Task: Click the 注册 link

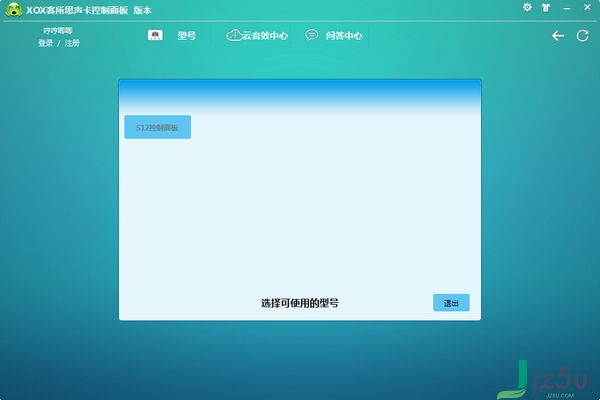Action: [x=72, y=43]
